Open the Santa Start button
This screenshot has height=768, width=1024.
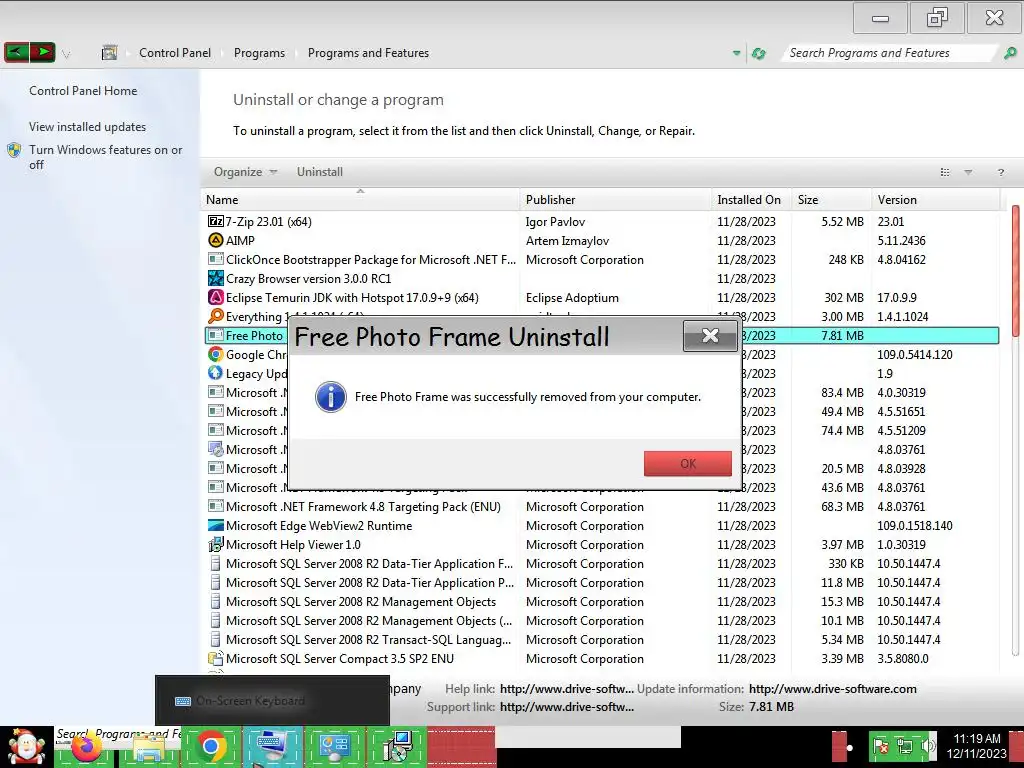[26, 747]
